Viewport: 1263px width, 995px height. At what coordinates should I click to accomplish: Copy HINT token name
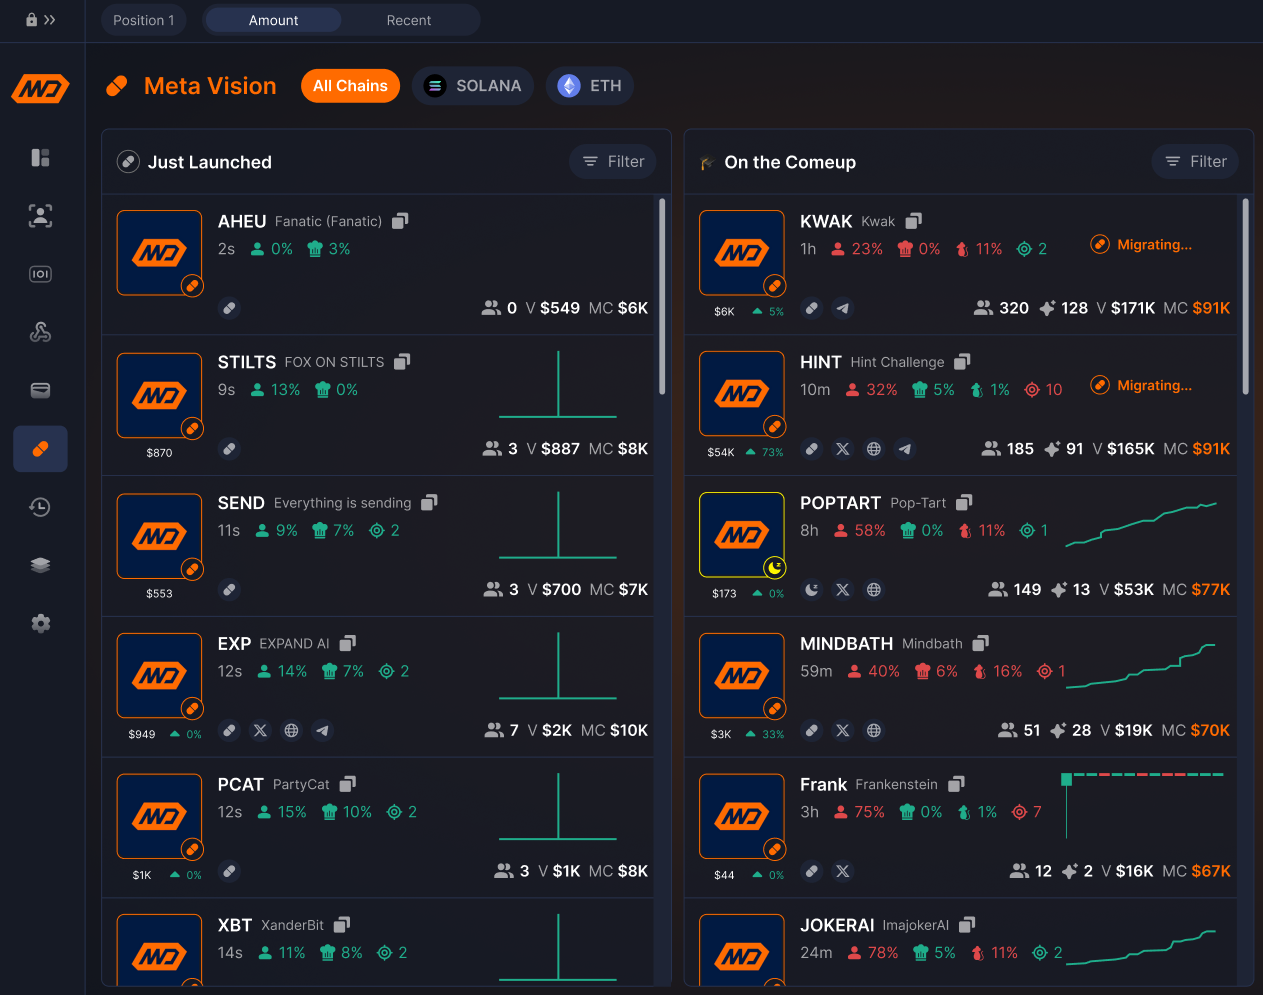click(962, 362)
